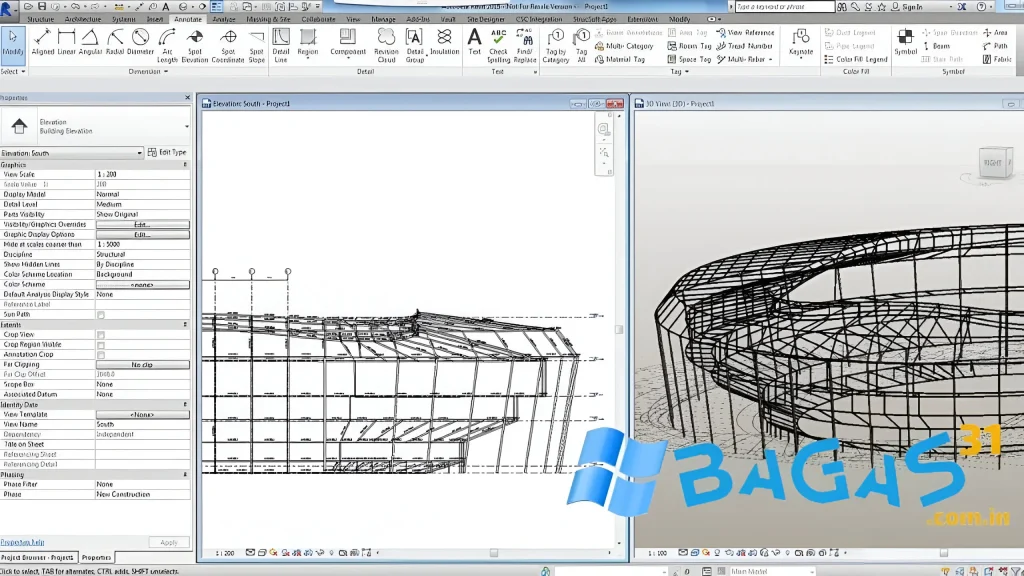Open the Component tool
The height and width of the screenshot is (576, 1024).
click(x=347, y=44)
